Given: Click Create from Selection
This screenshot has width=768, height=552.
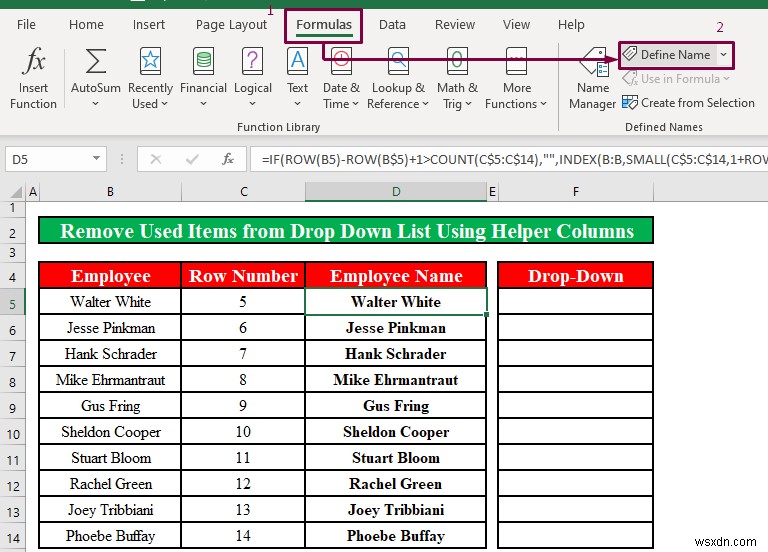Looking at the screenshot, I should (x=688, y=103).
